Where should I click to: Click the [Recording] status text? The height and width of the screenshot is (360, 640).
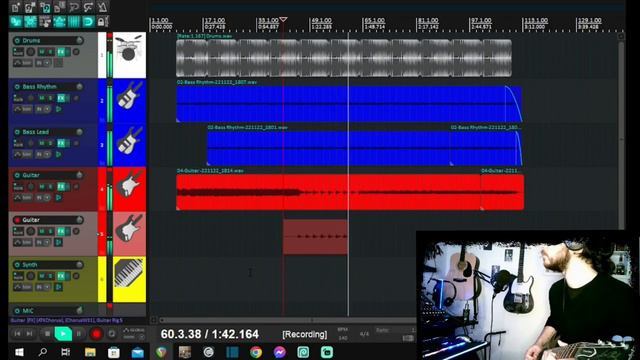[x=304, y=334]
